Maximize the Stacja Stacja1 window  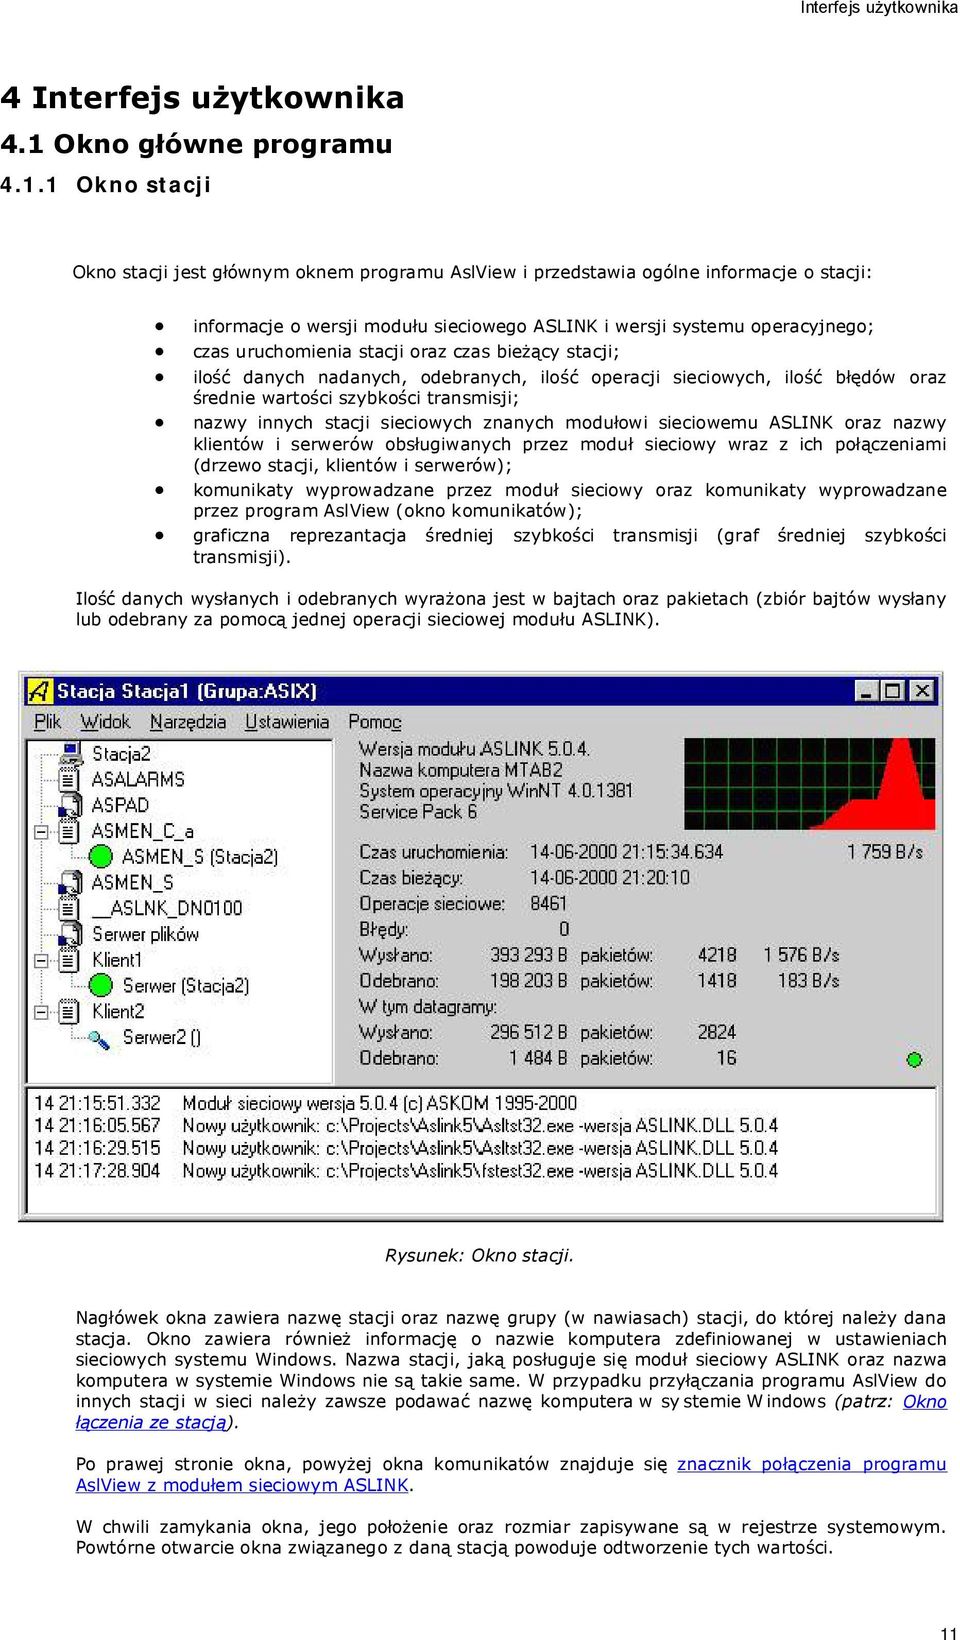[892, 690]
